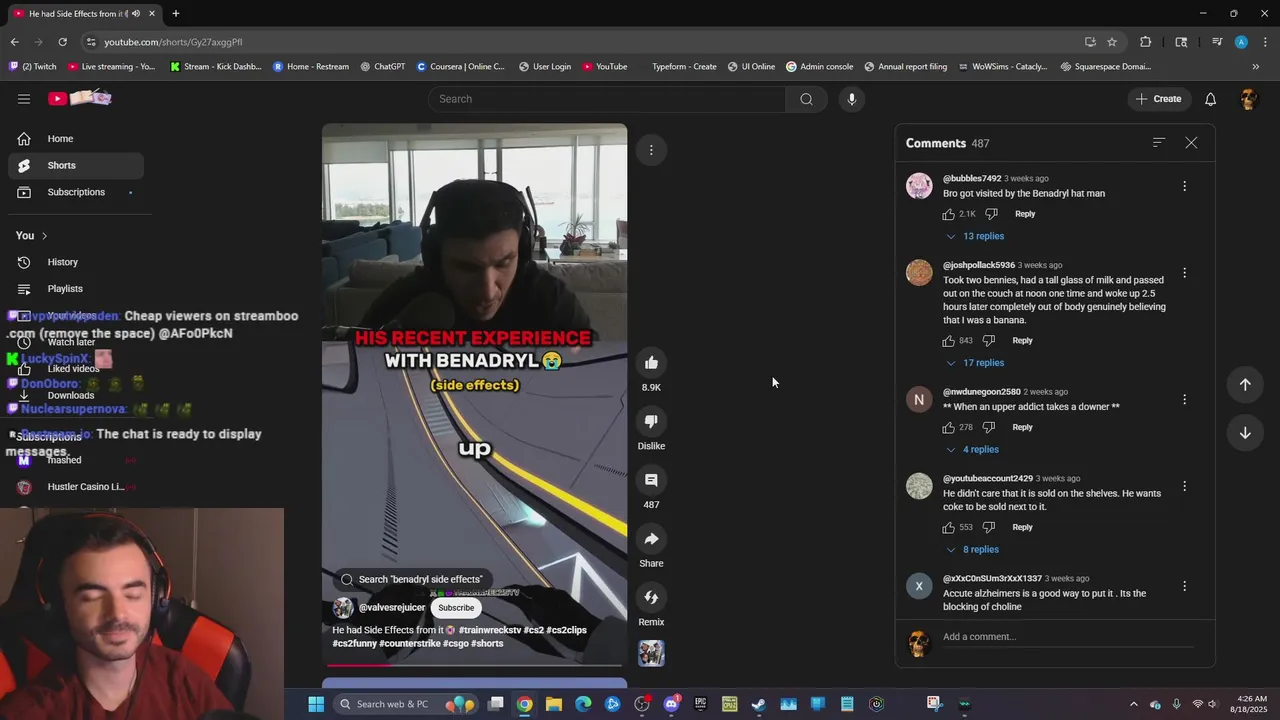Open Subscriptions in the sidebar

click(x=76, y=192)
